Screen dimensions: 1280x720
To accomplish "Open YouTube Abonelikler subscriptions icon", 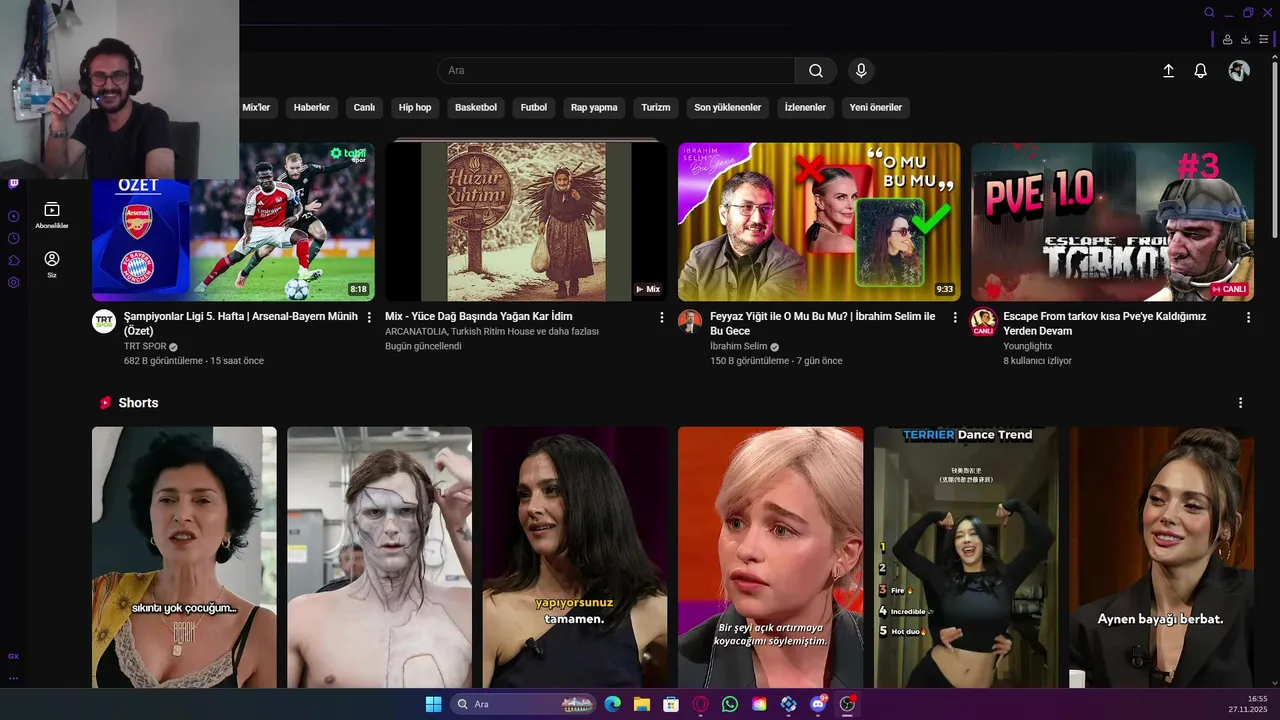I will tap(52, 215).
